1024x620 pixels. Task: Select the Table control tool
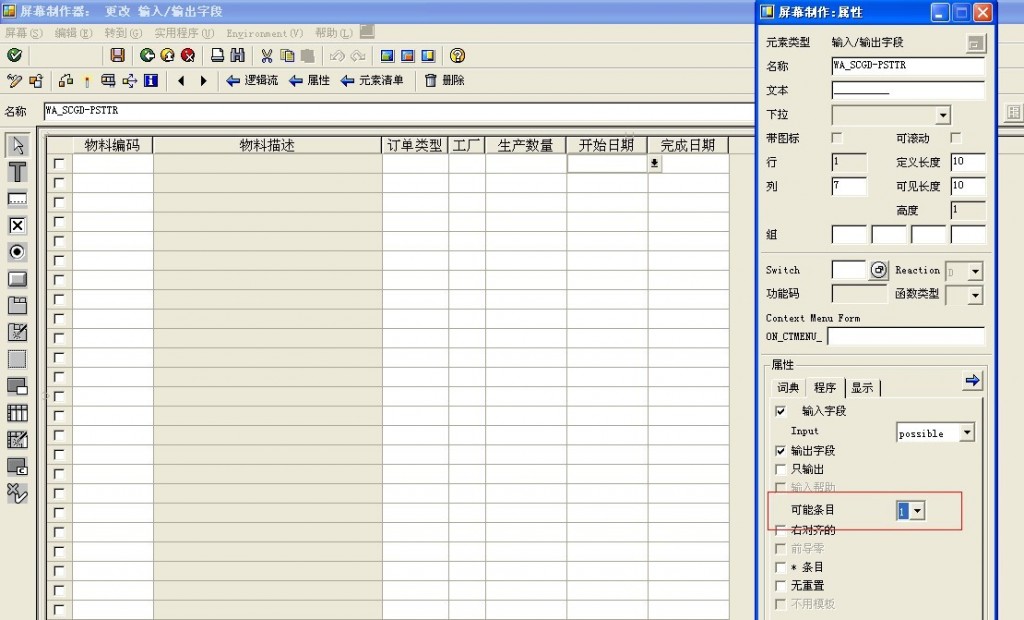tap(17, 413)
